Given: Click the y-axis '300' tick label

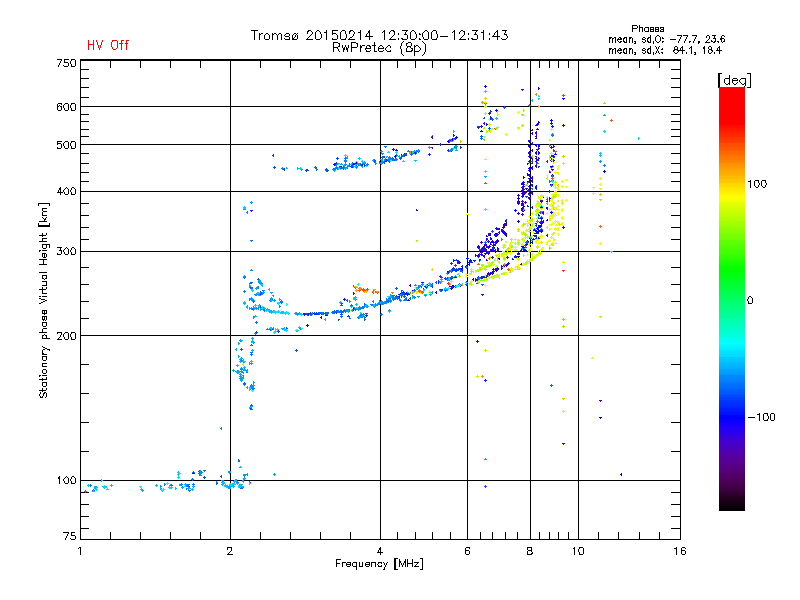Looking at the screenshot, I should [x=66, y=251].
